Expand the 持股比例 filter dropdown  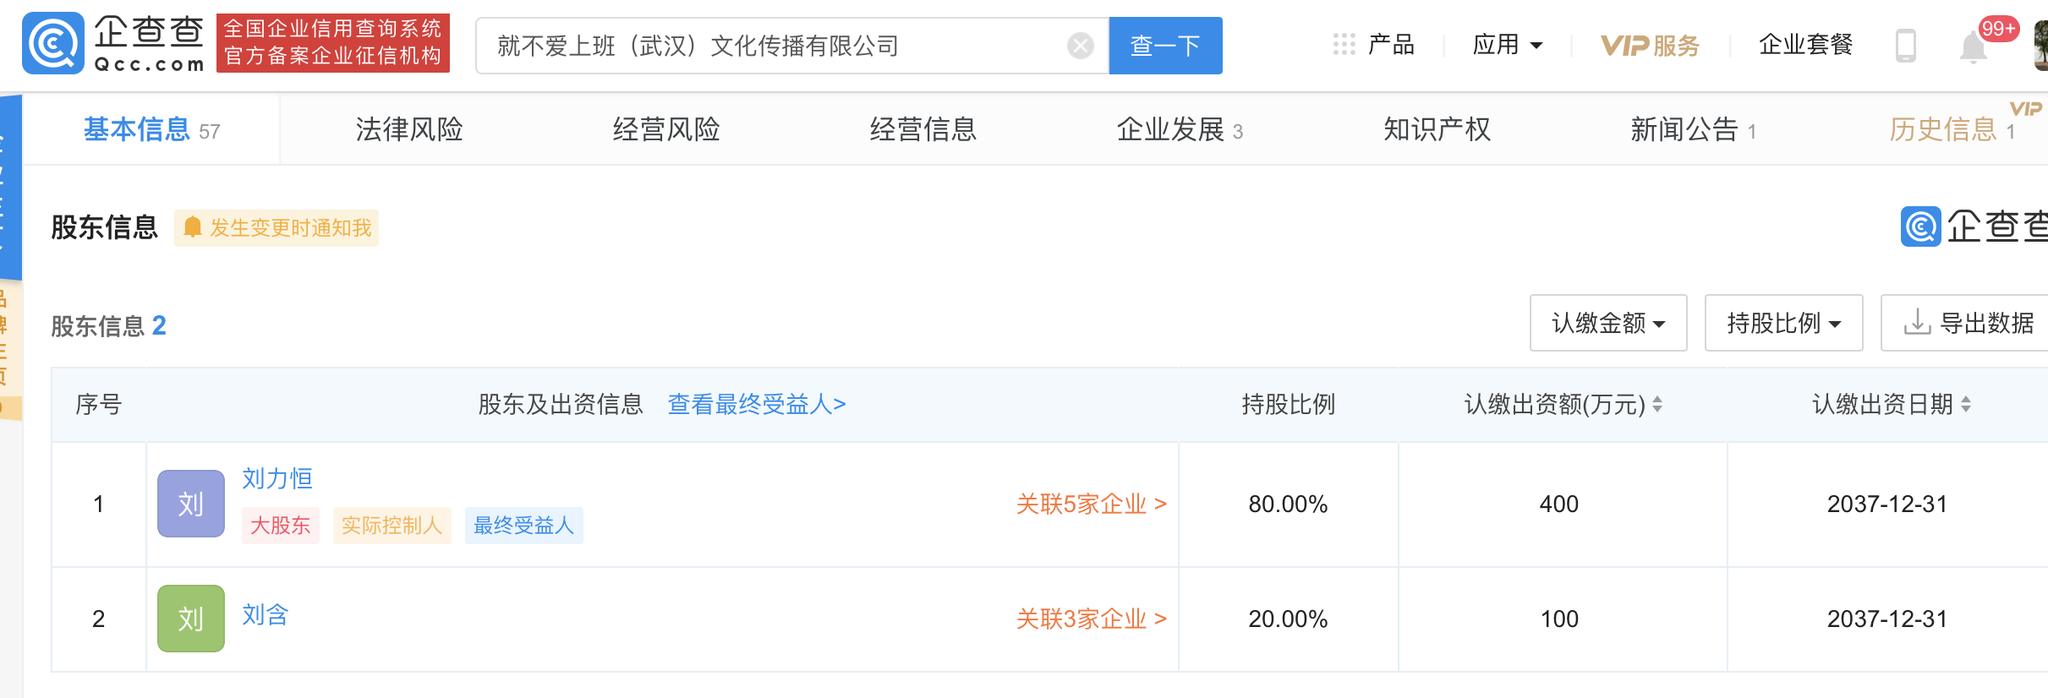coord(1783,323)
